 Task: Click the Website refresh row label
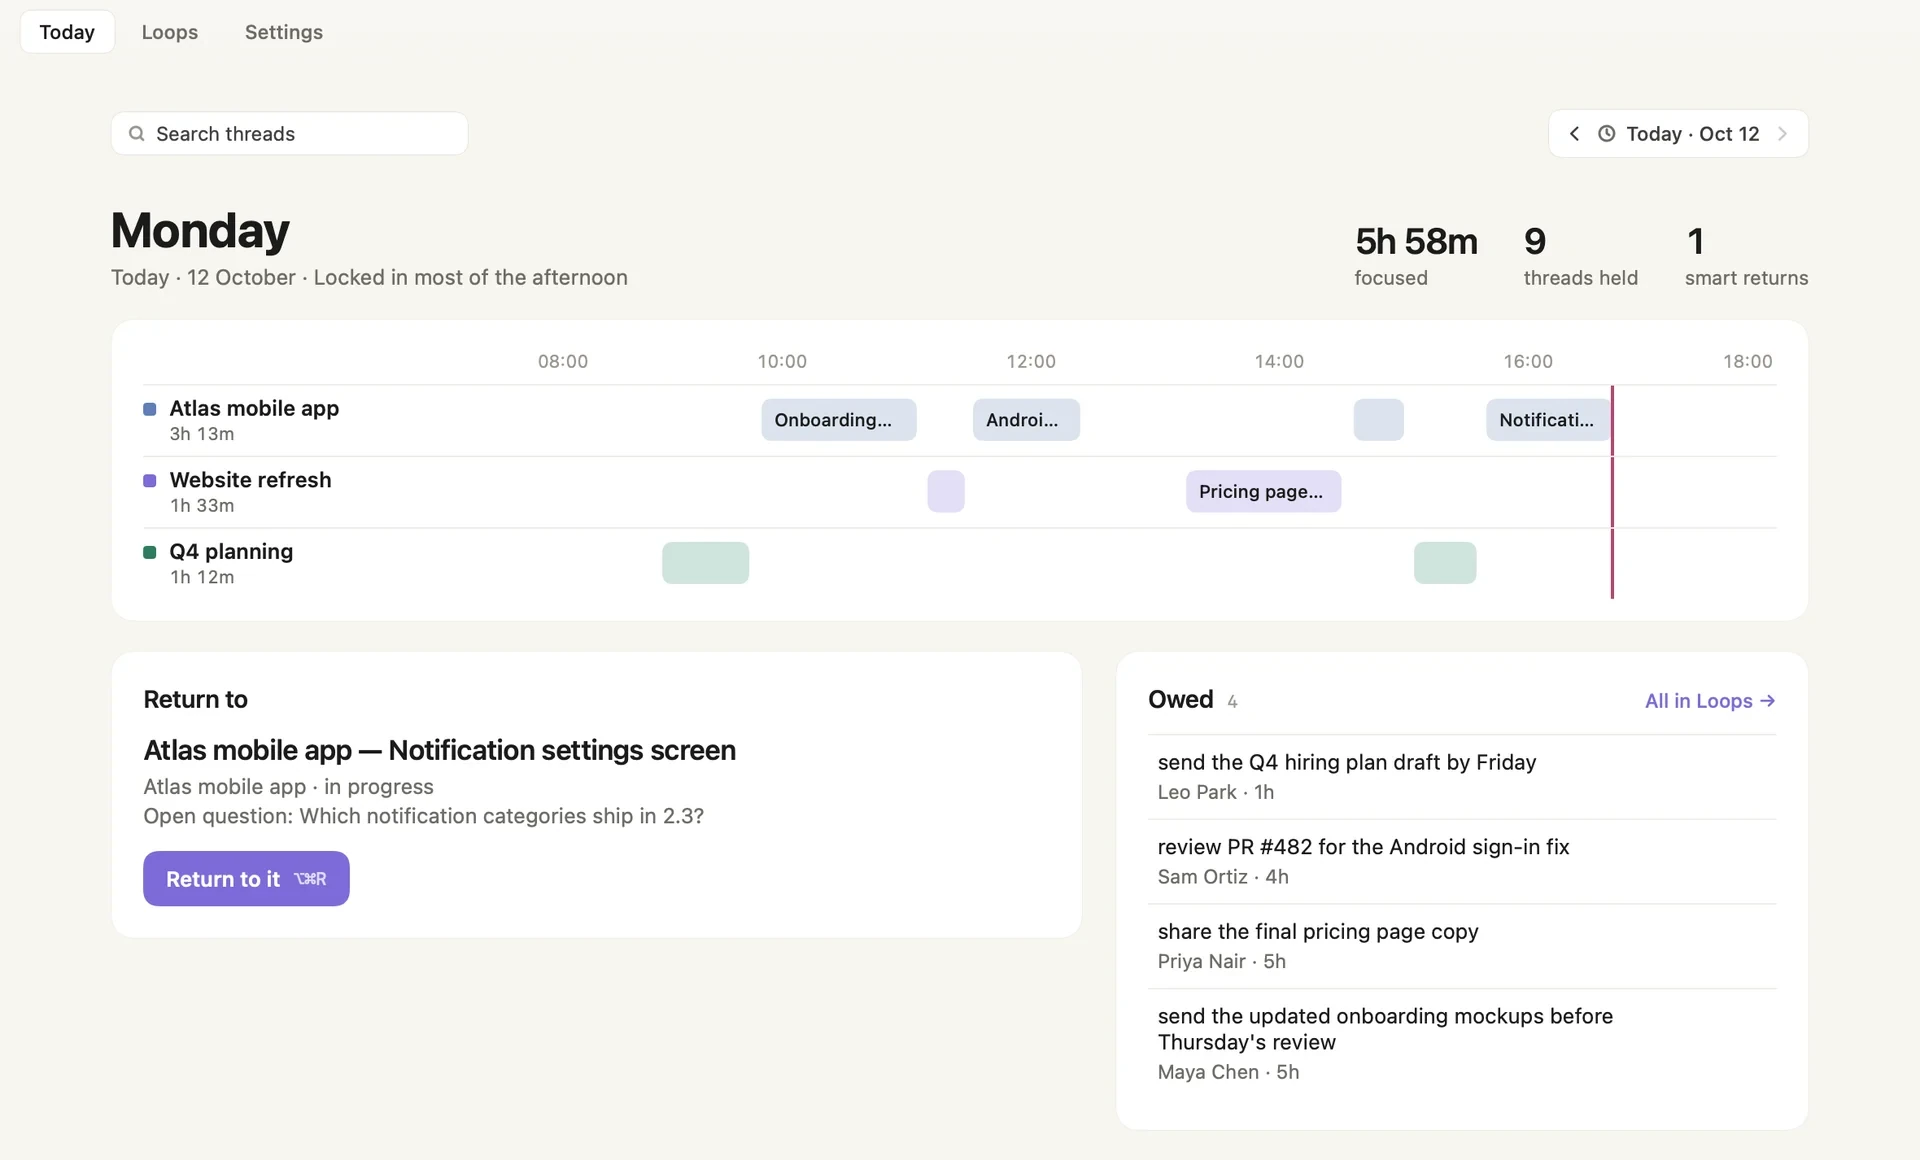pos(250,480)
